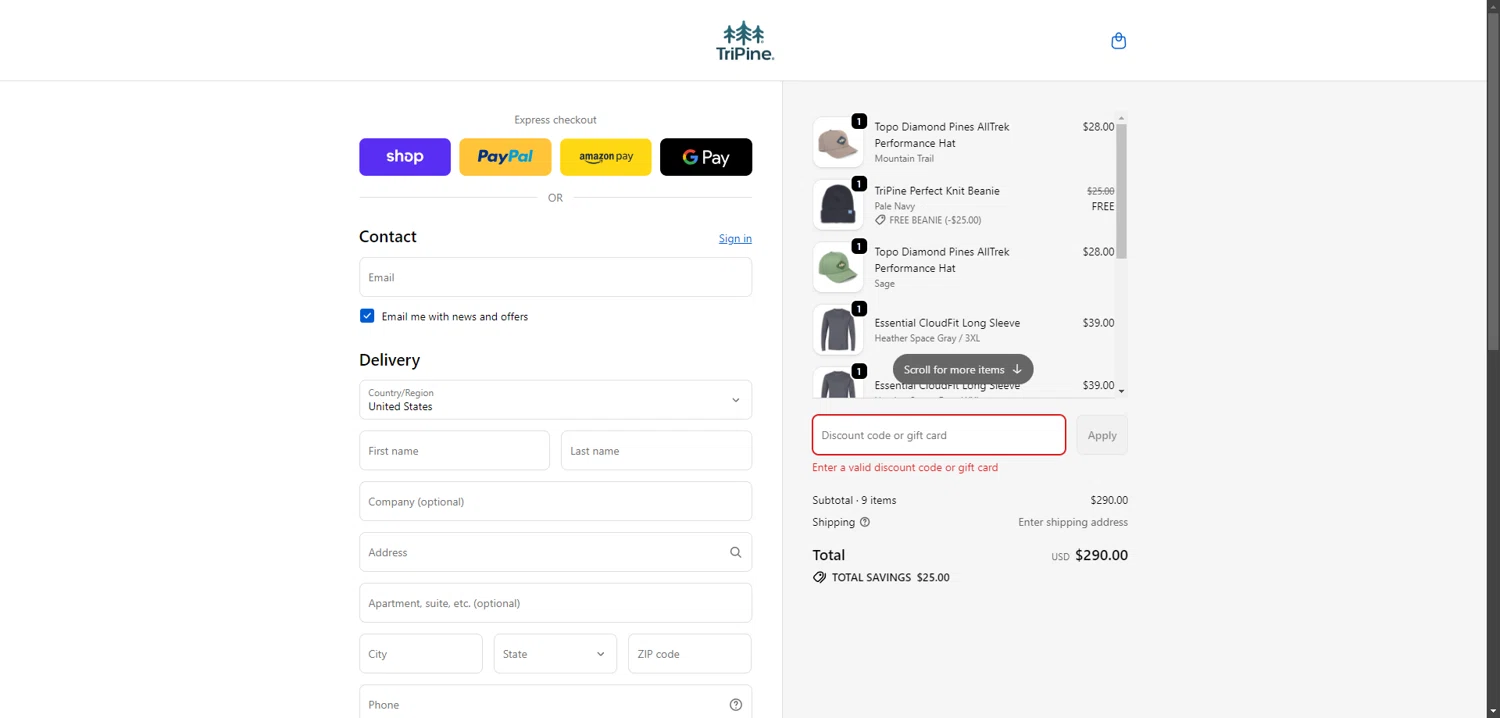Click the Pale Navy beanie thumbnail
Image resolution: width=1500 pixels, height=718 pixels.
tap(838, 205)
